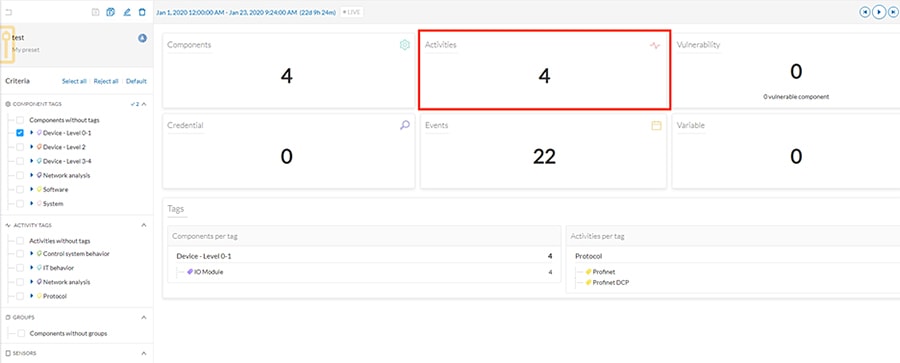Click the Software tag icon
Viewport: 900px width, 363px height.
pyautogui.click(x=39, y=189)
